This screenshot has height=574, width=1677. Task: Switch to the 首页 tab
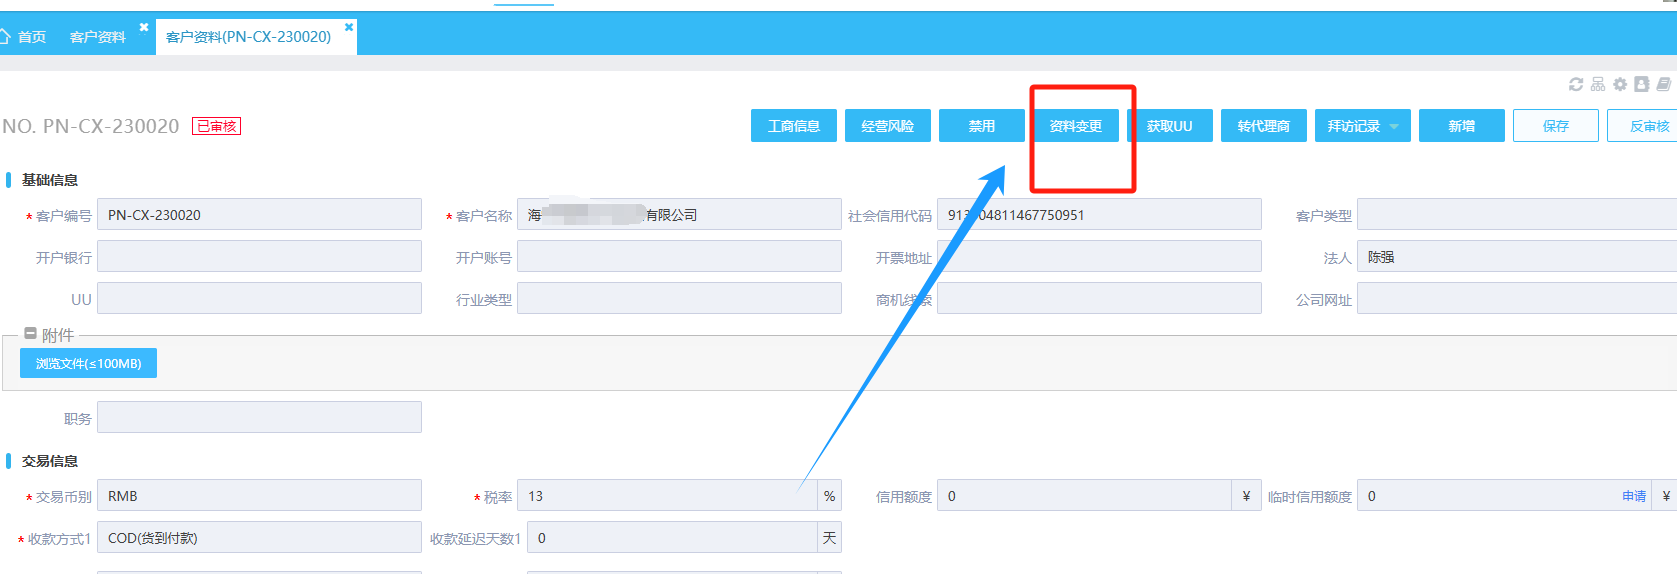coord(32,37)
